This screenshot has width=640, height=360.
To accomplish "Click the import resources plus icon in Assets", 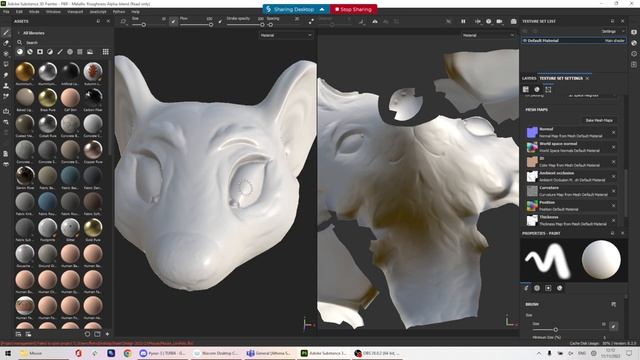I will tap(107, 334).
